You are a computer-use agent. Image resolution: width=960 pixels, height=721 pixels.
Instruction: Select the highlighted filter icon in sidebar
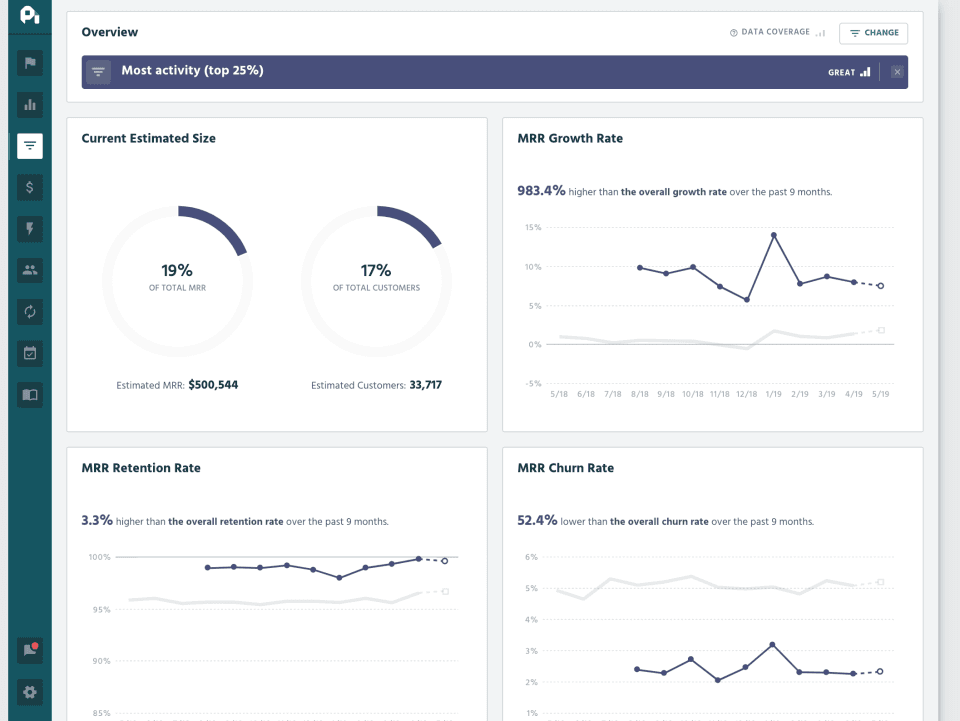click(x=30, y=146)
